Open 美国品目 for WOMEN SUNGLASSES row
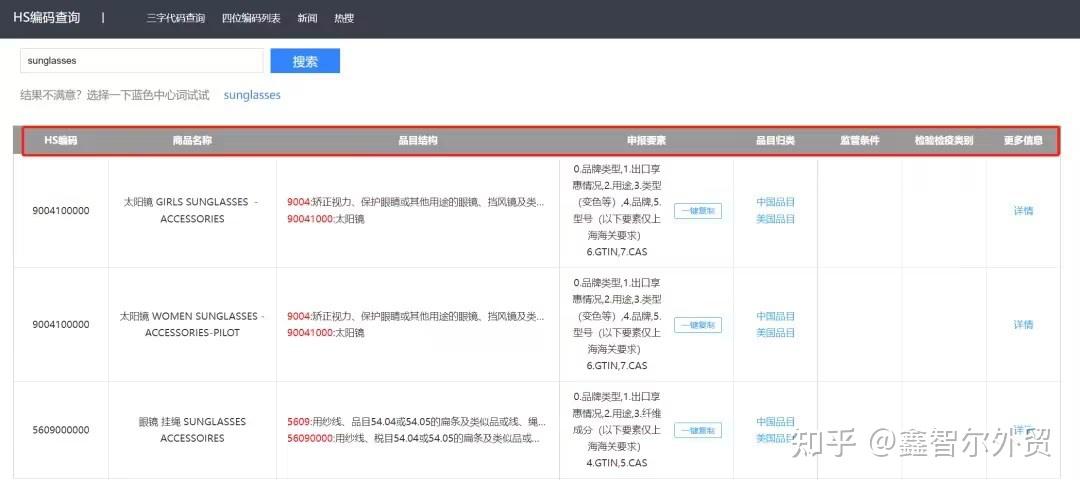 776,333
